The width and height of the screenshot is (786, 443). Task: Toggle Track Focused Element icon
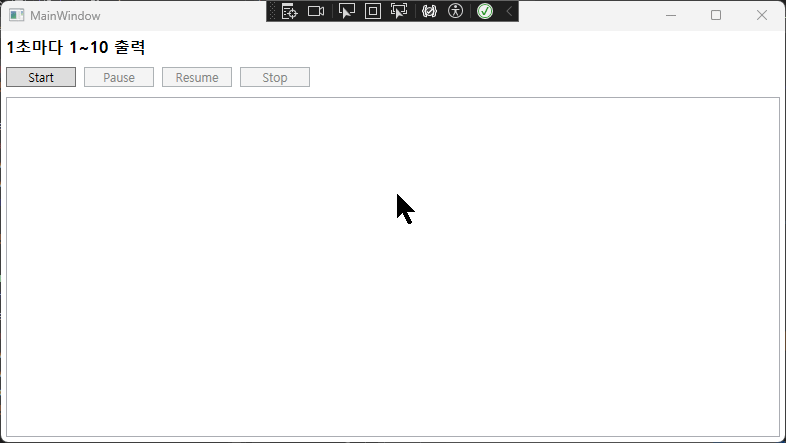399,11
